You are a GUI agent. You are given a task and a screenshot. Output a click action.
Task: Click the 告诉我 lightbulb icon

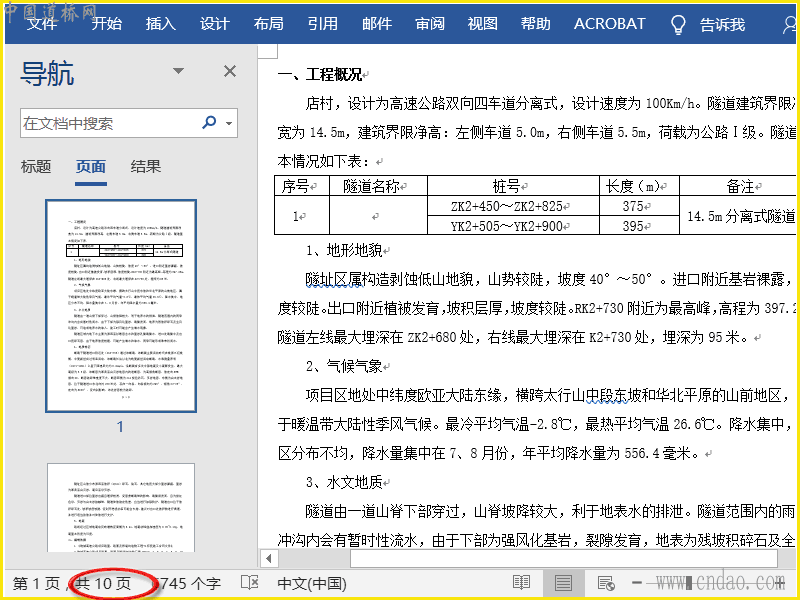[678, 24]
